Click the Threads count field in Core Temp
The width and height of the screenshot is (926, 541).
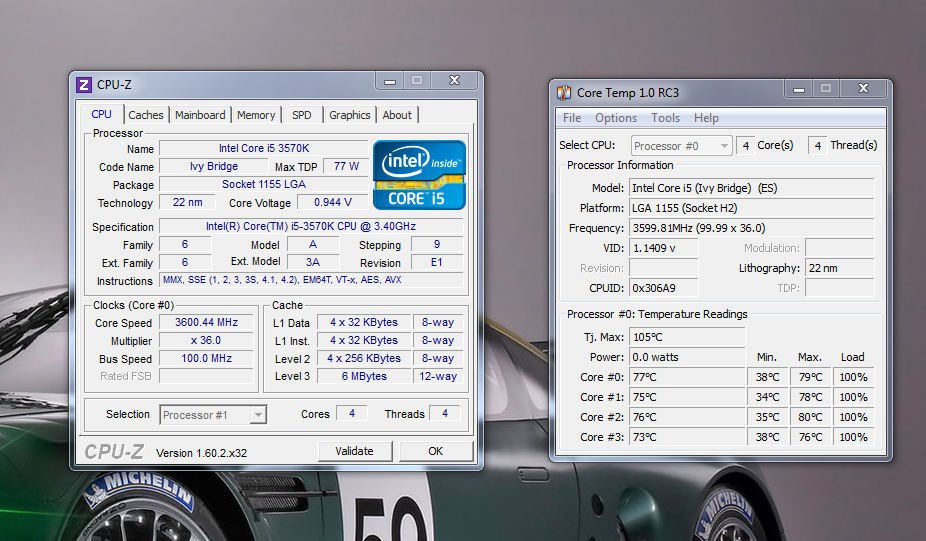tap(817, 146)
